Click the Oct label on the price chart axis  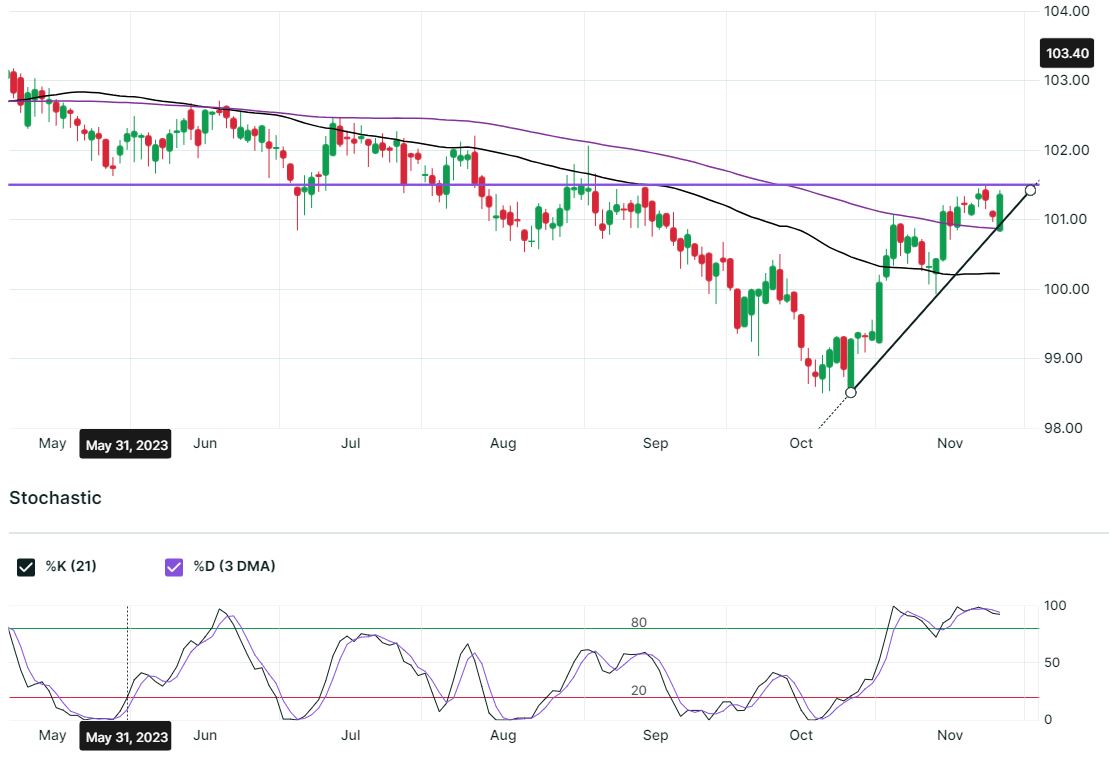pos(801,444)
